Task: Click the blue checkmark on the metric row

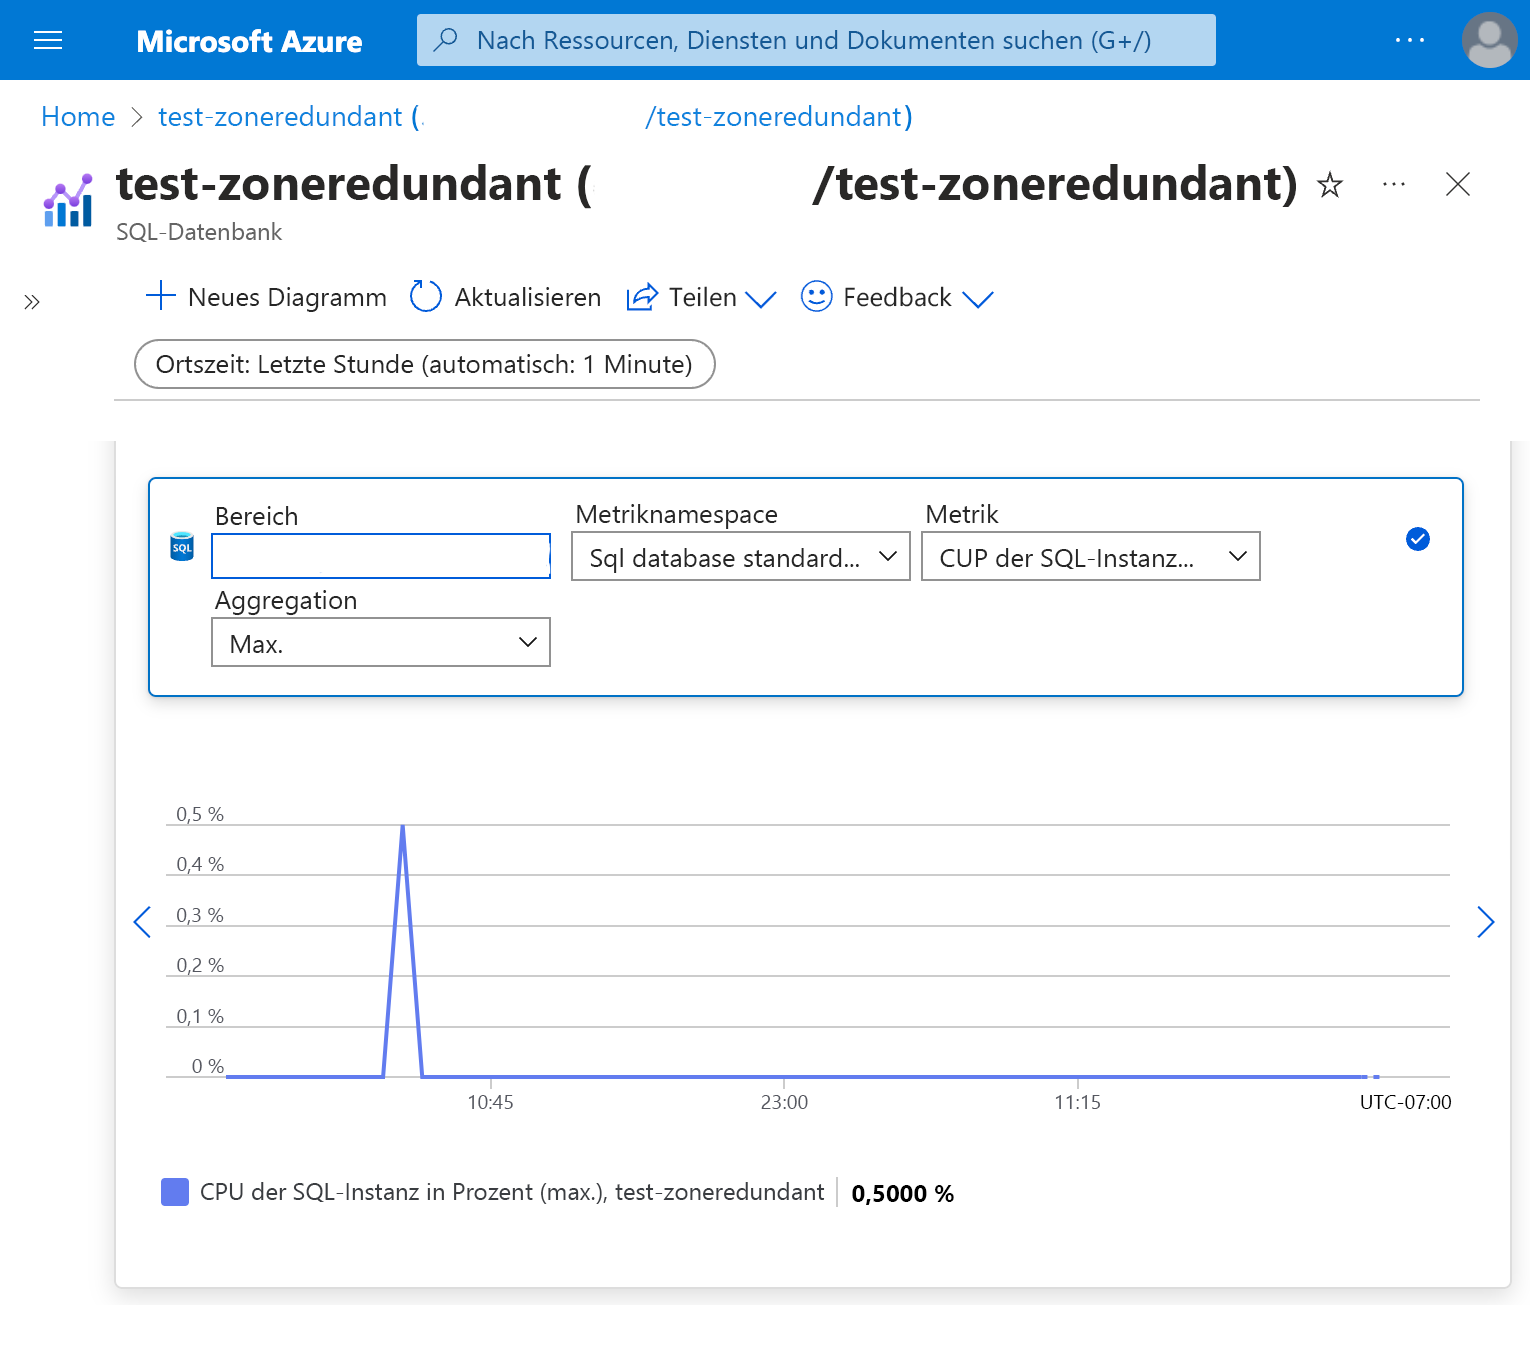Action: click(1417, 539)
